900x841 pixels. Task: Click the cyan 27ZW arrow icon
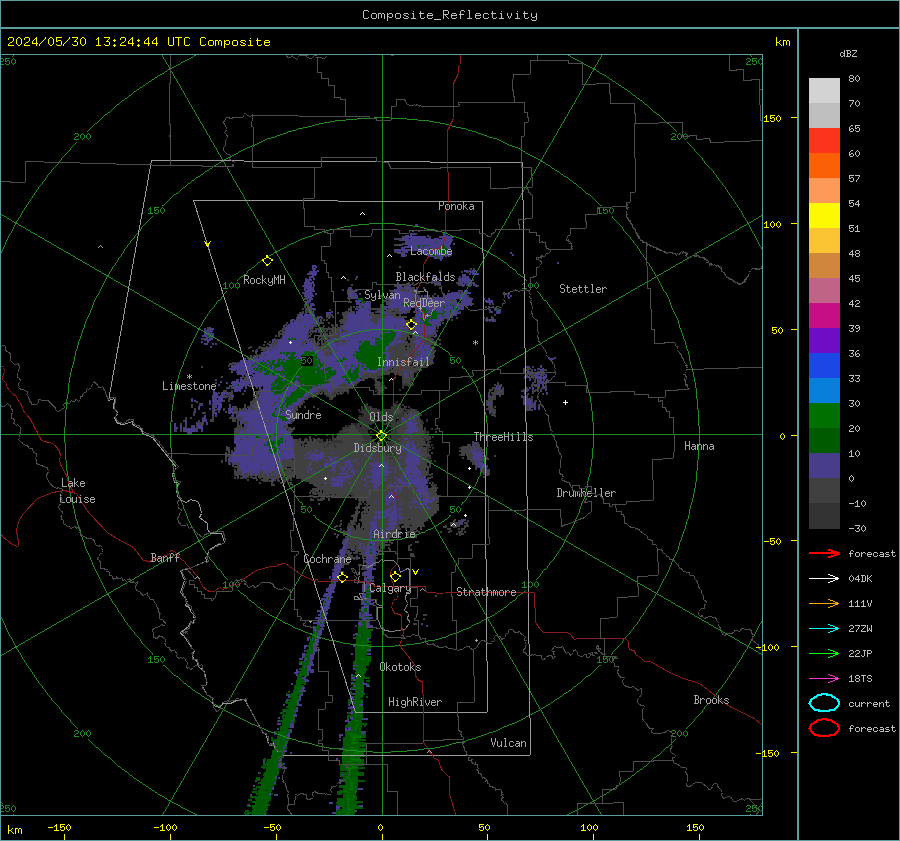coord(824,629)
